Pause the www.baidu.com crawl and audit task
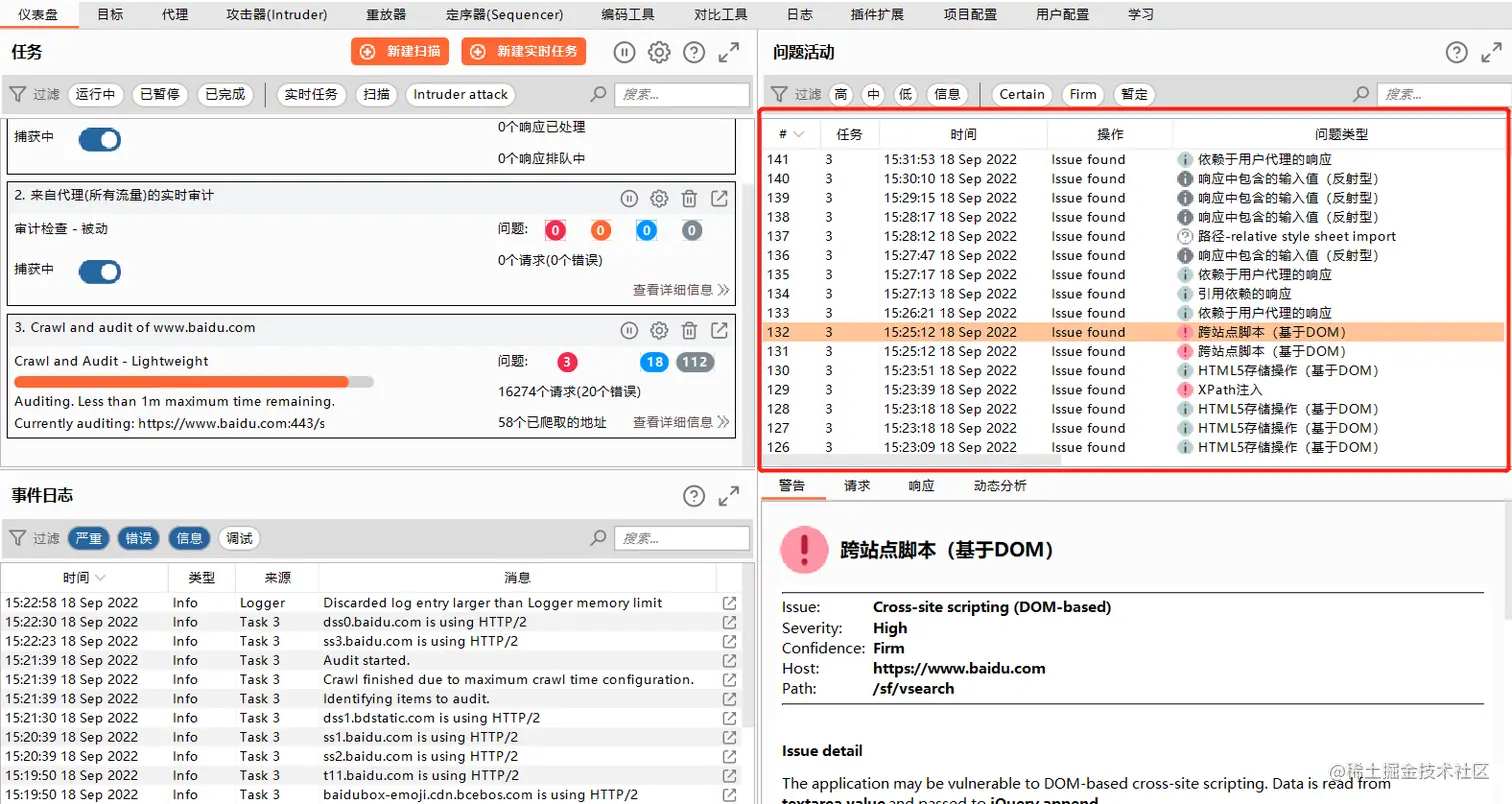 pos(629,330)
